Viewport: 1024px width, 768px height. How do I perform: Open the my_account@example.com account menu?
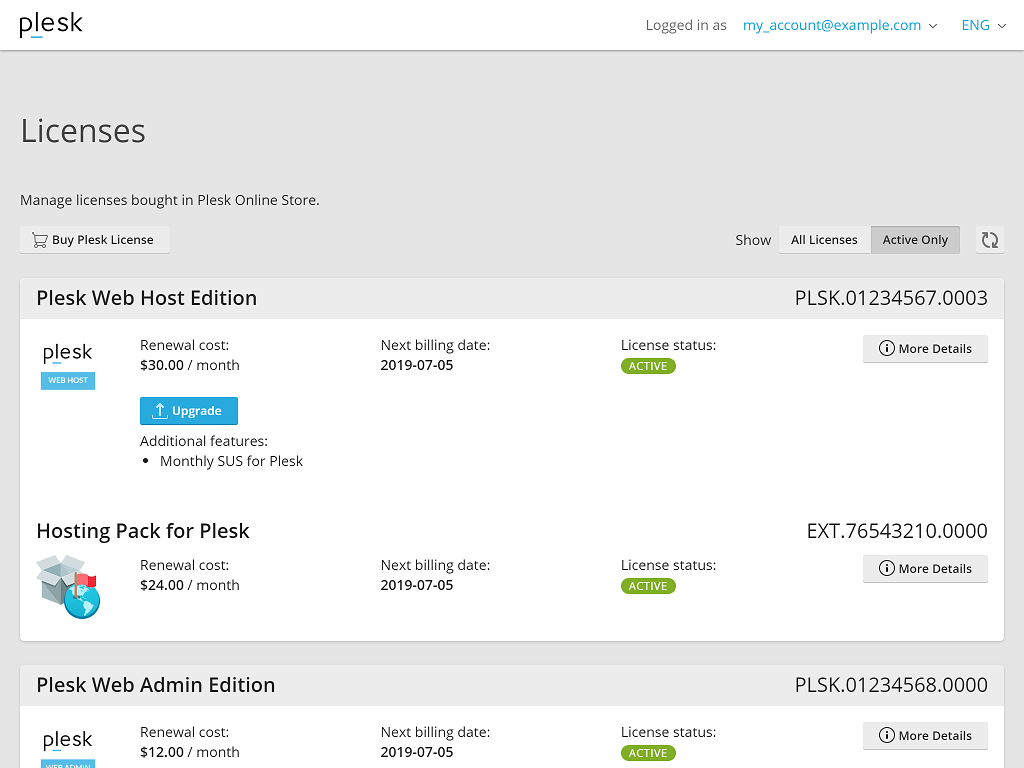[840, 25]
